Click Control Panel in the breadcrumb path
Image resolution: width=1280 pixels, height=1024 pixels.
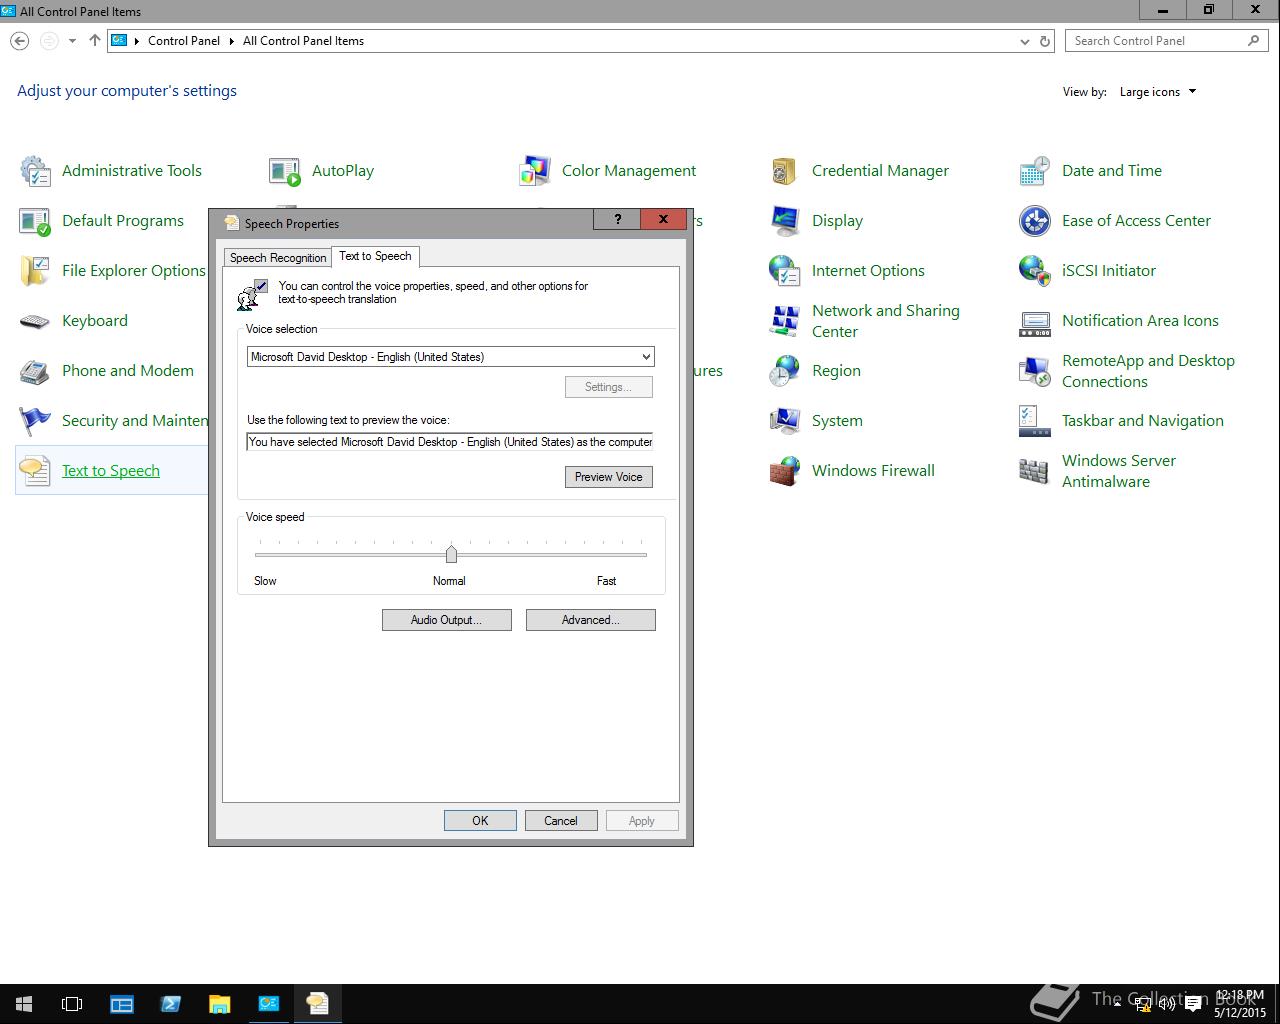(184, 41)
